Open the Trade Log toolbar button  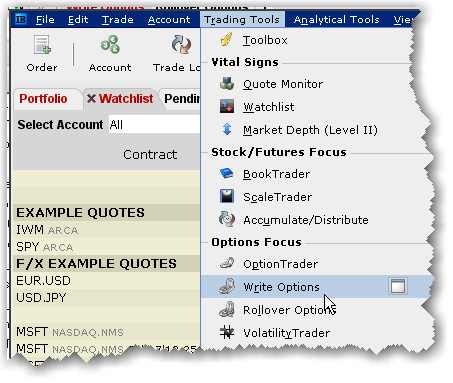click(177, 54)
